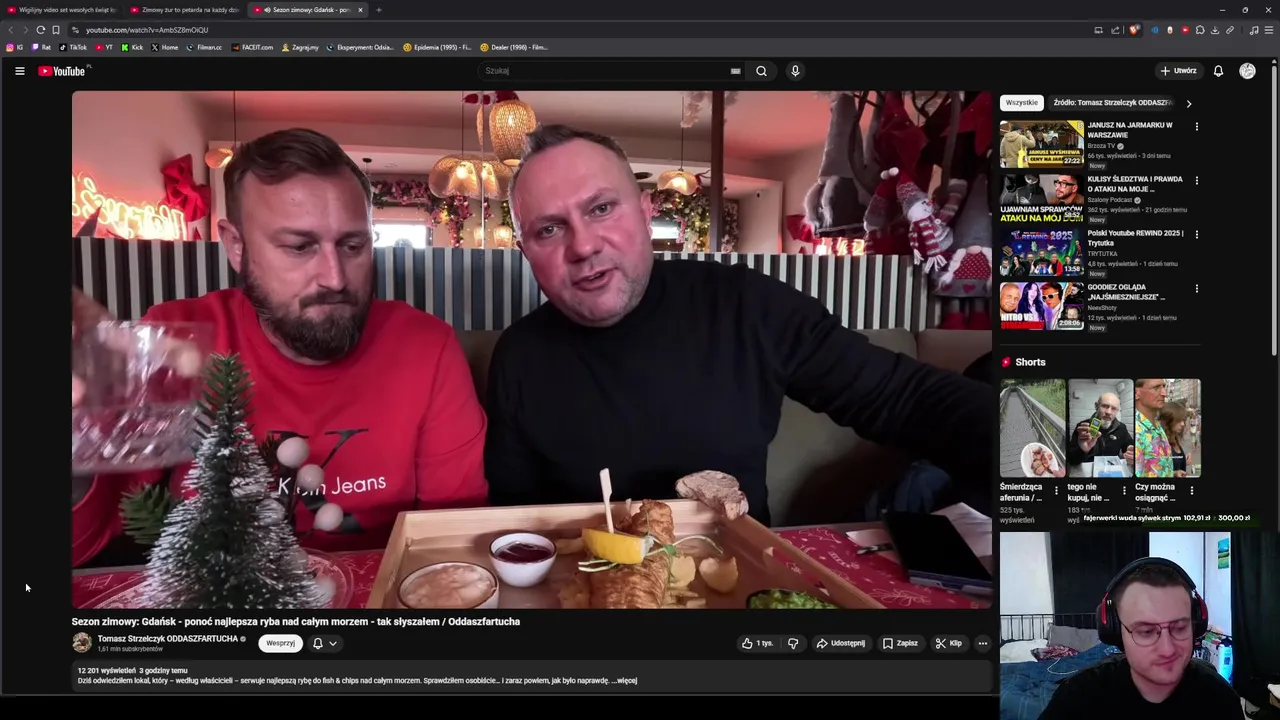The width and height of the screenshot is (1280, 720).
Task: Open the Śmierdząca aferunia short
Action: pyautogui.click(x=1032, y=428)
